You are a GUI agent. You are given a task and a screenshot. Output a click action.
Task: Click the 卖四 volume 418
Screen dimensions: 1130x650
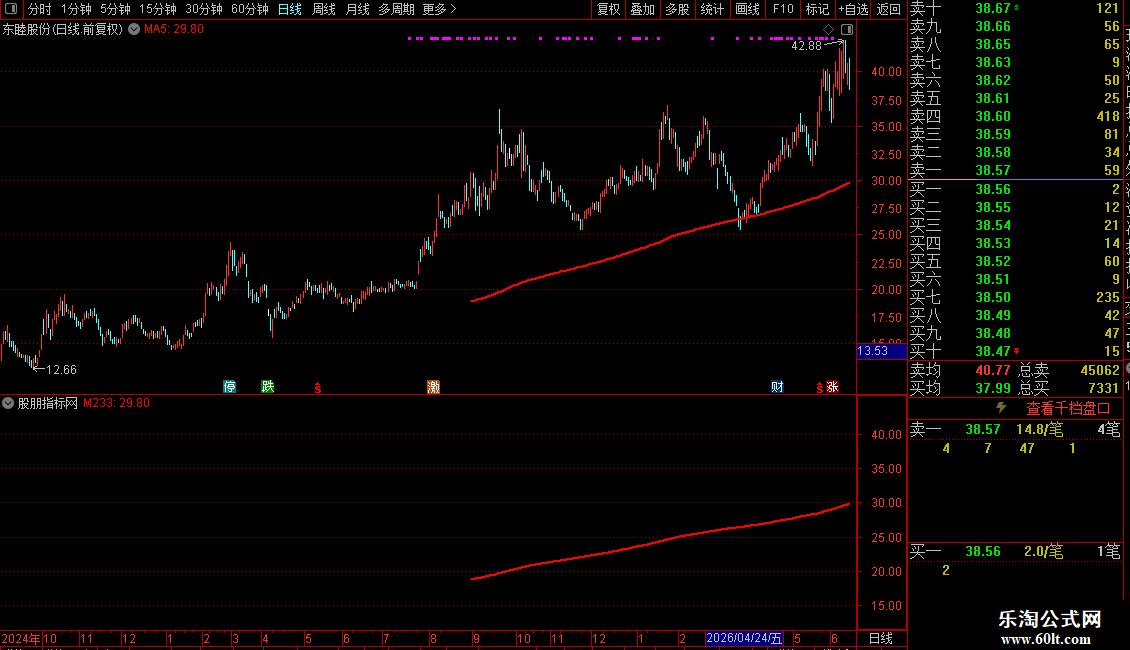point(1108,117)
